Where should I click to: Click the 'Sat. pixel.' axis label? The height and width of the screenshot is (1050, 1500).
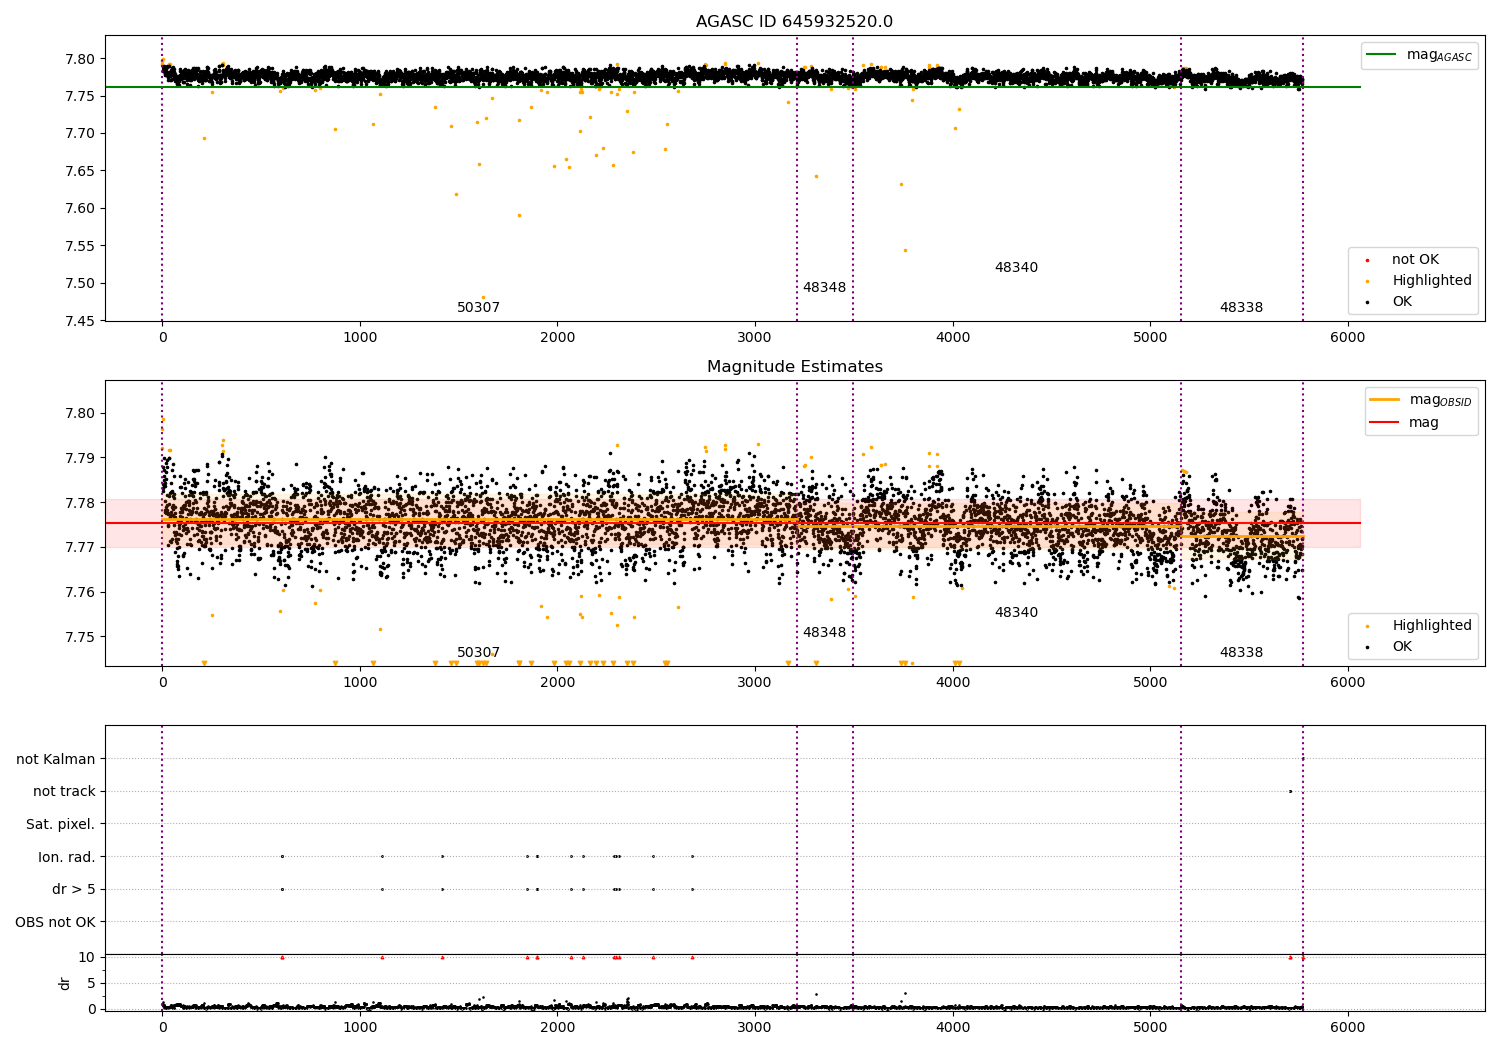coord(61,825)
